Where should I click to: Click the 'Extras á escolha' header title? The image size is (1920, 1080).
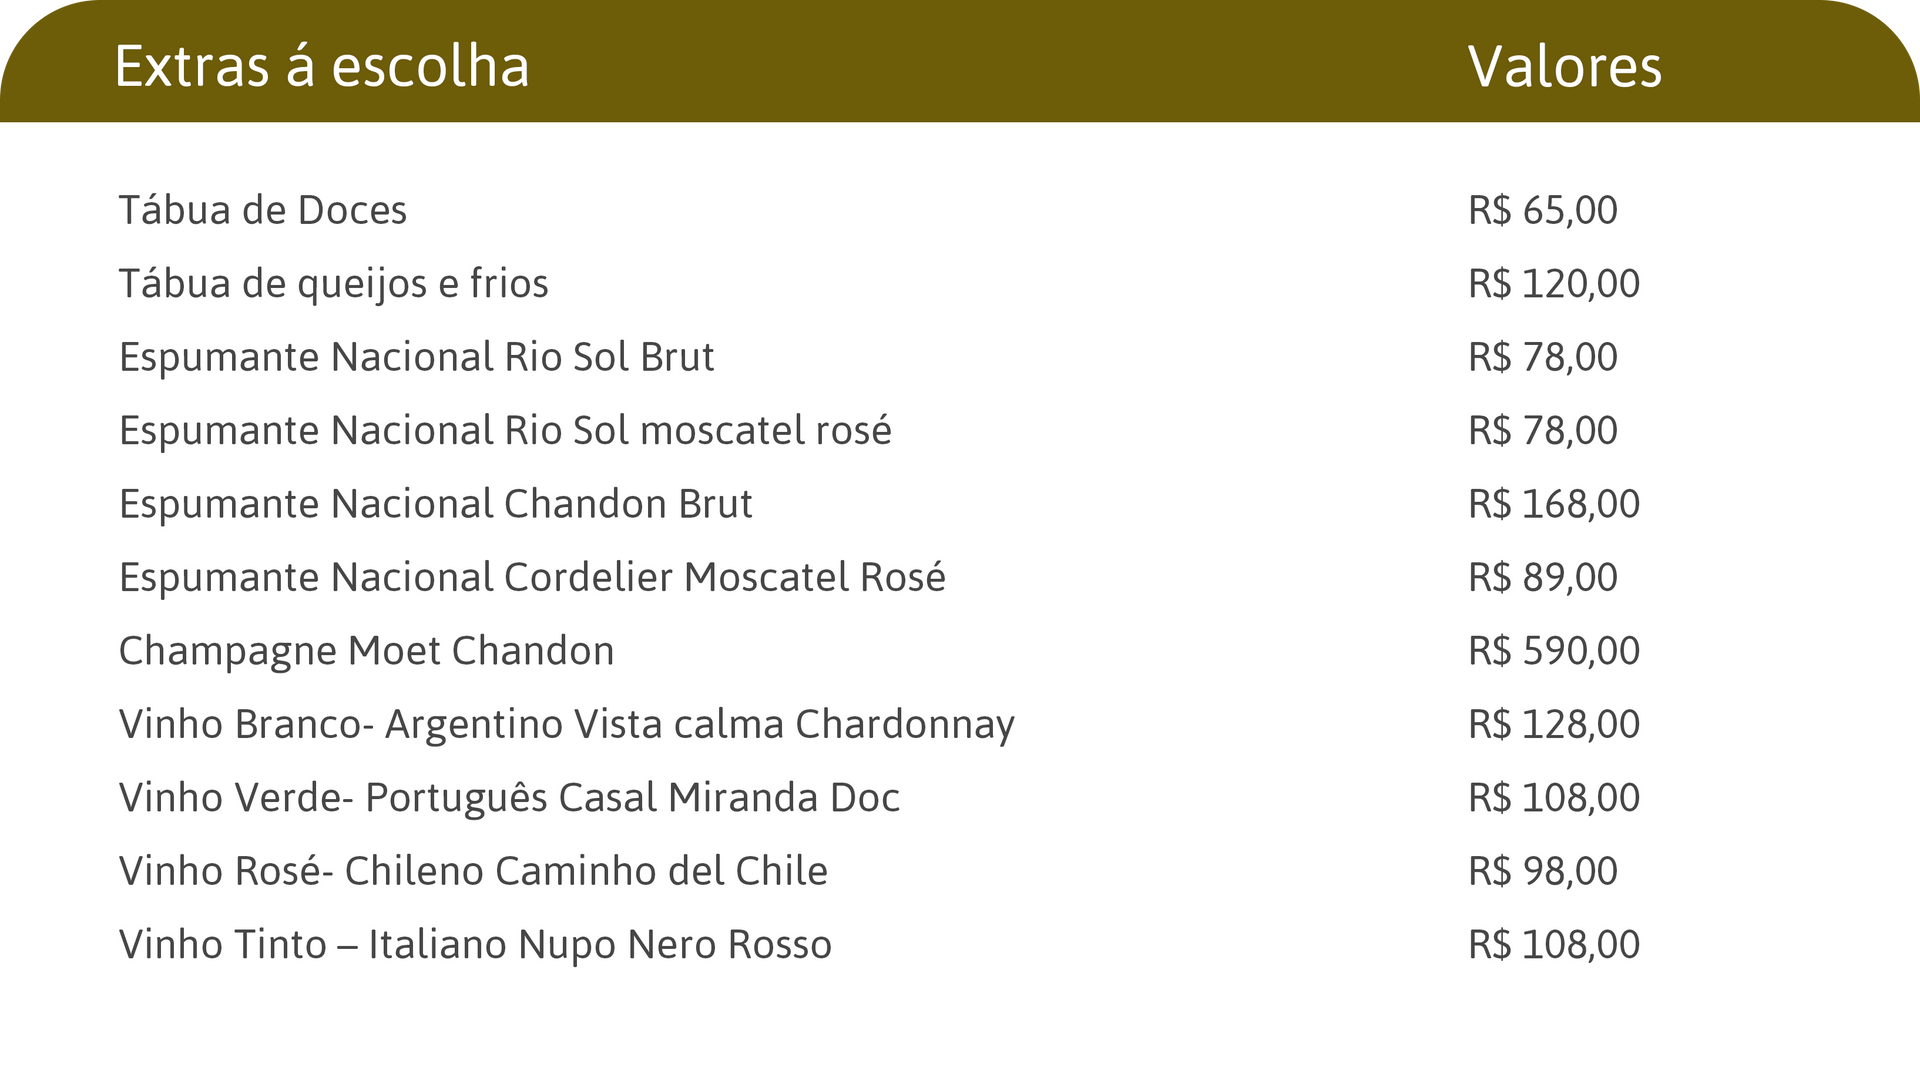[x=322, y=66]
